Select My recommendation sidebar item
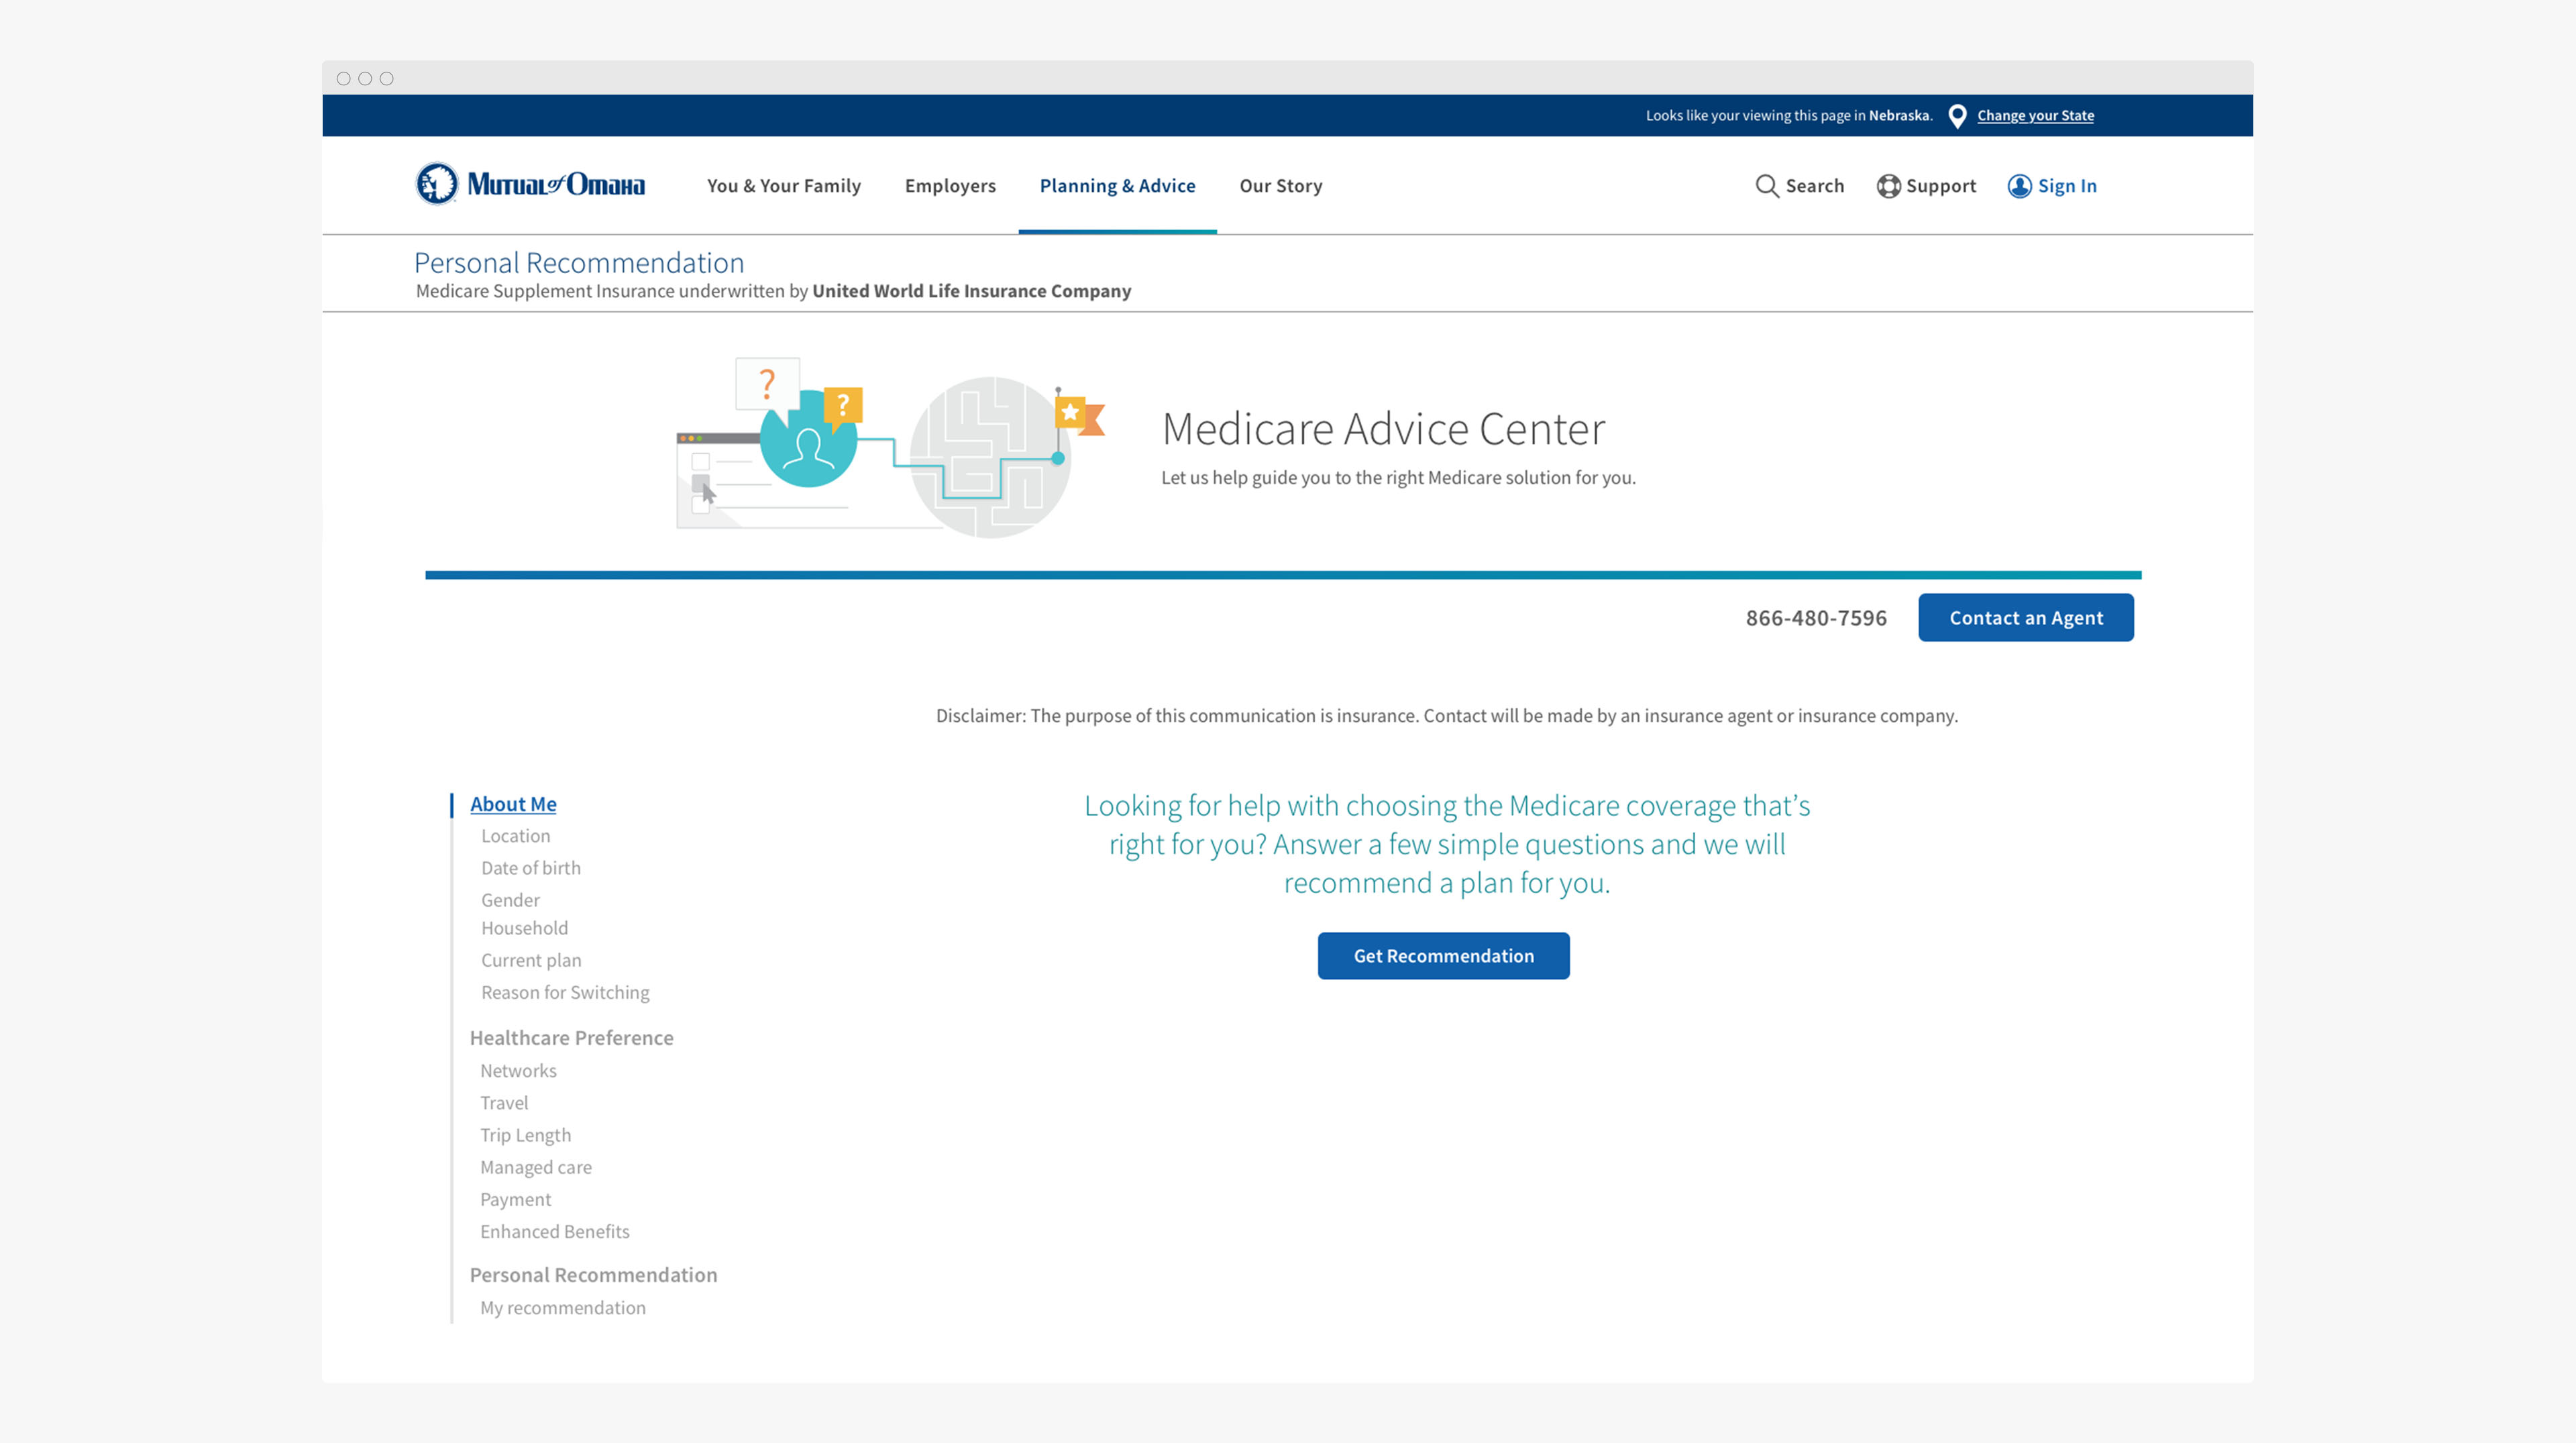The width and height of the screenshot is (2576, 1443). pos(562,1308)
